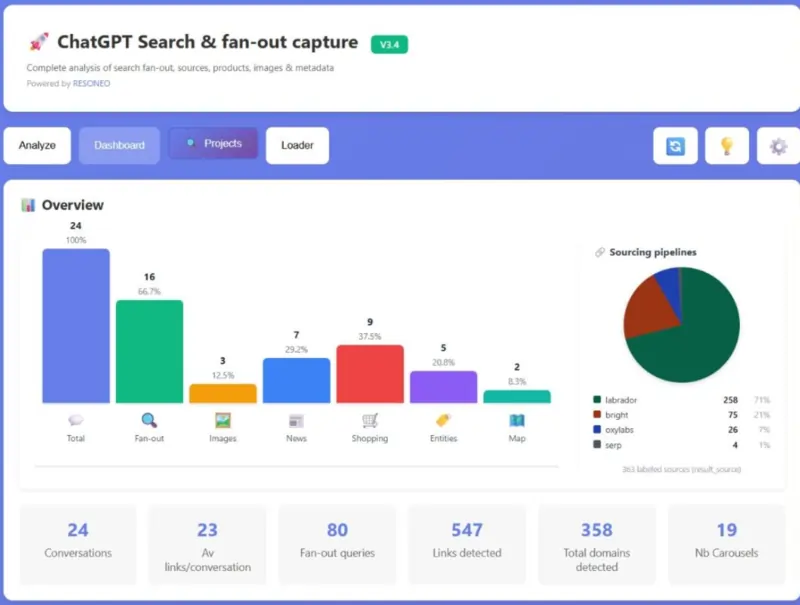Screen dimensions: 800x605
Task: Click the red Shopping bar in chart
Action: tap(370, 374)
